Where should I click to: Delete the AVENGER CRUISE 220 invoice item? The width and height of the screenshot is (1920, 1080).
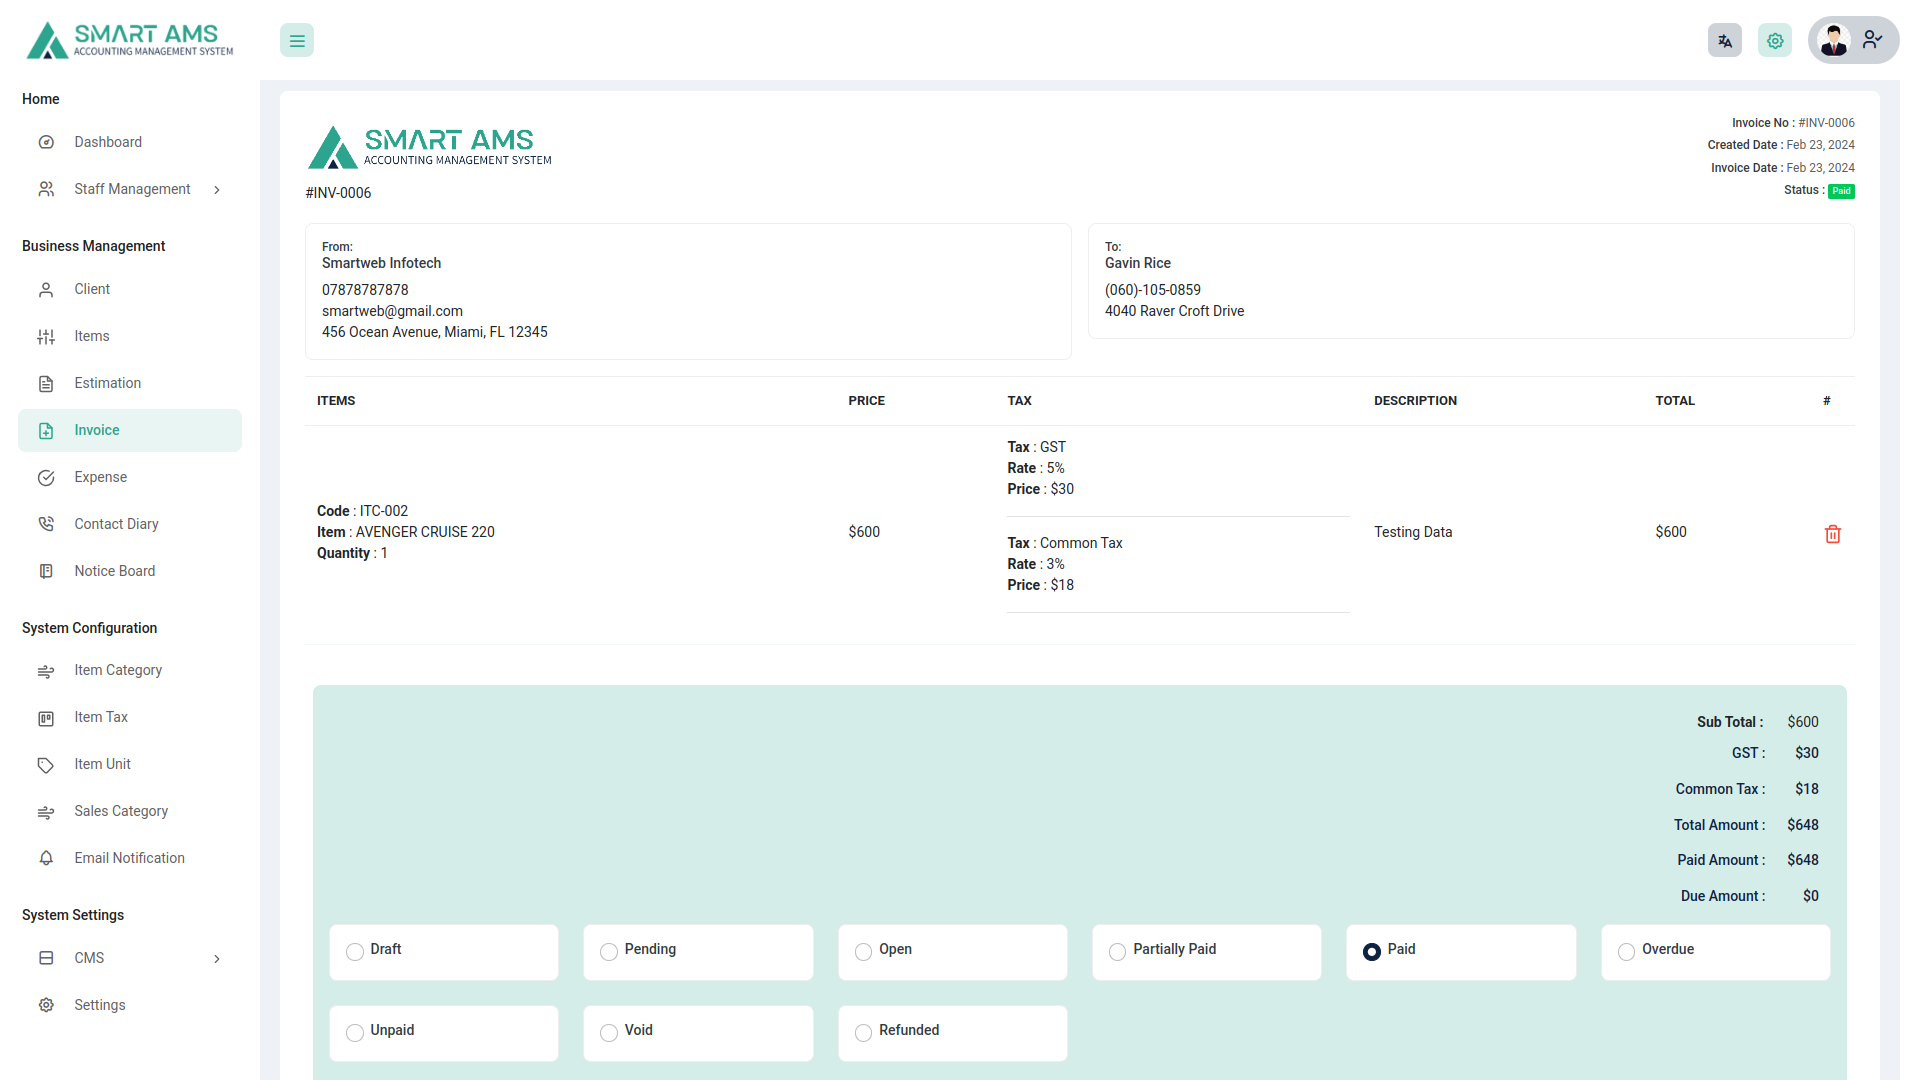pos(1832,533)
